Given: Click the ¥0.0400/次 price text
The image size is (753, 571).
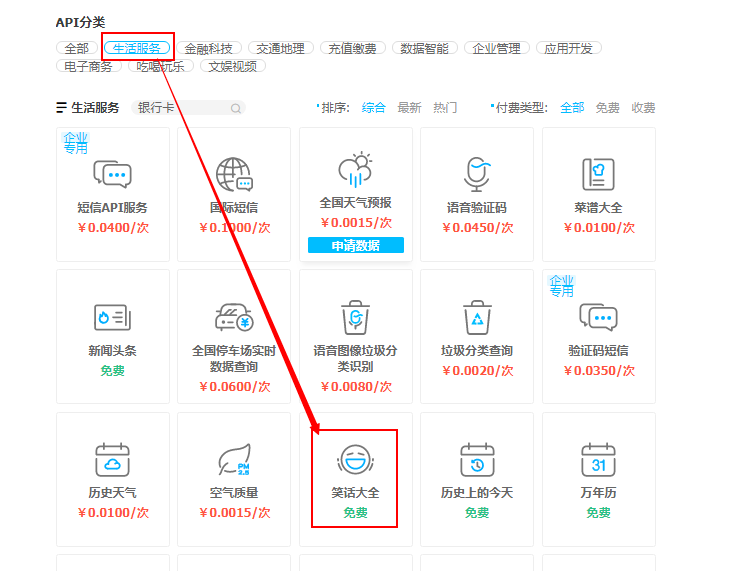Looking at the screenshot, I should tap(113, 228).
